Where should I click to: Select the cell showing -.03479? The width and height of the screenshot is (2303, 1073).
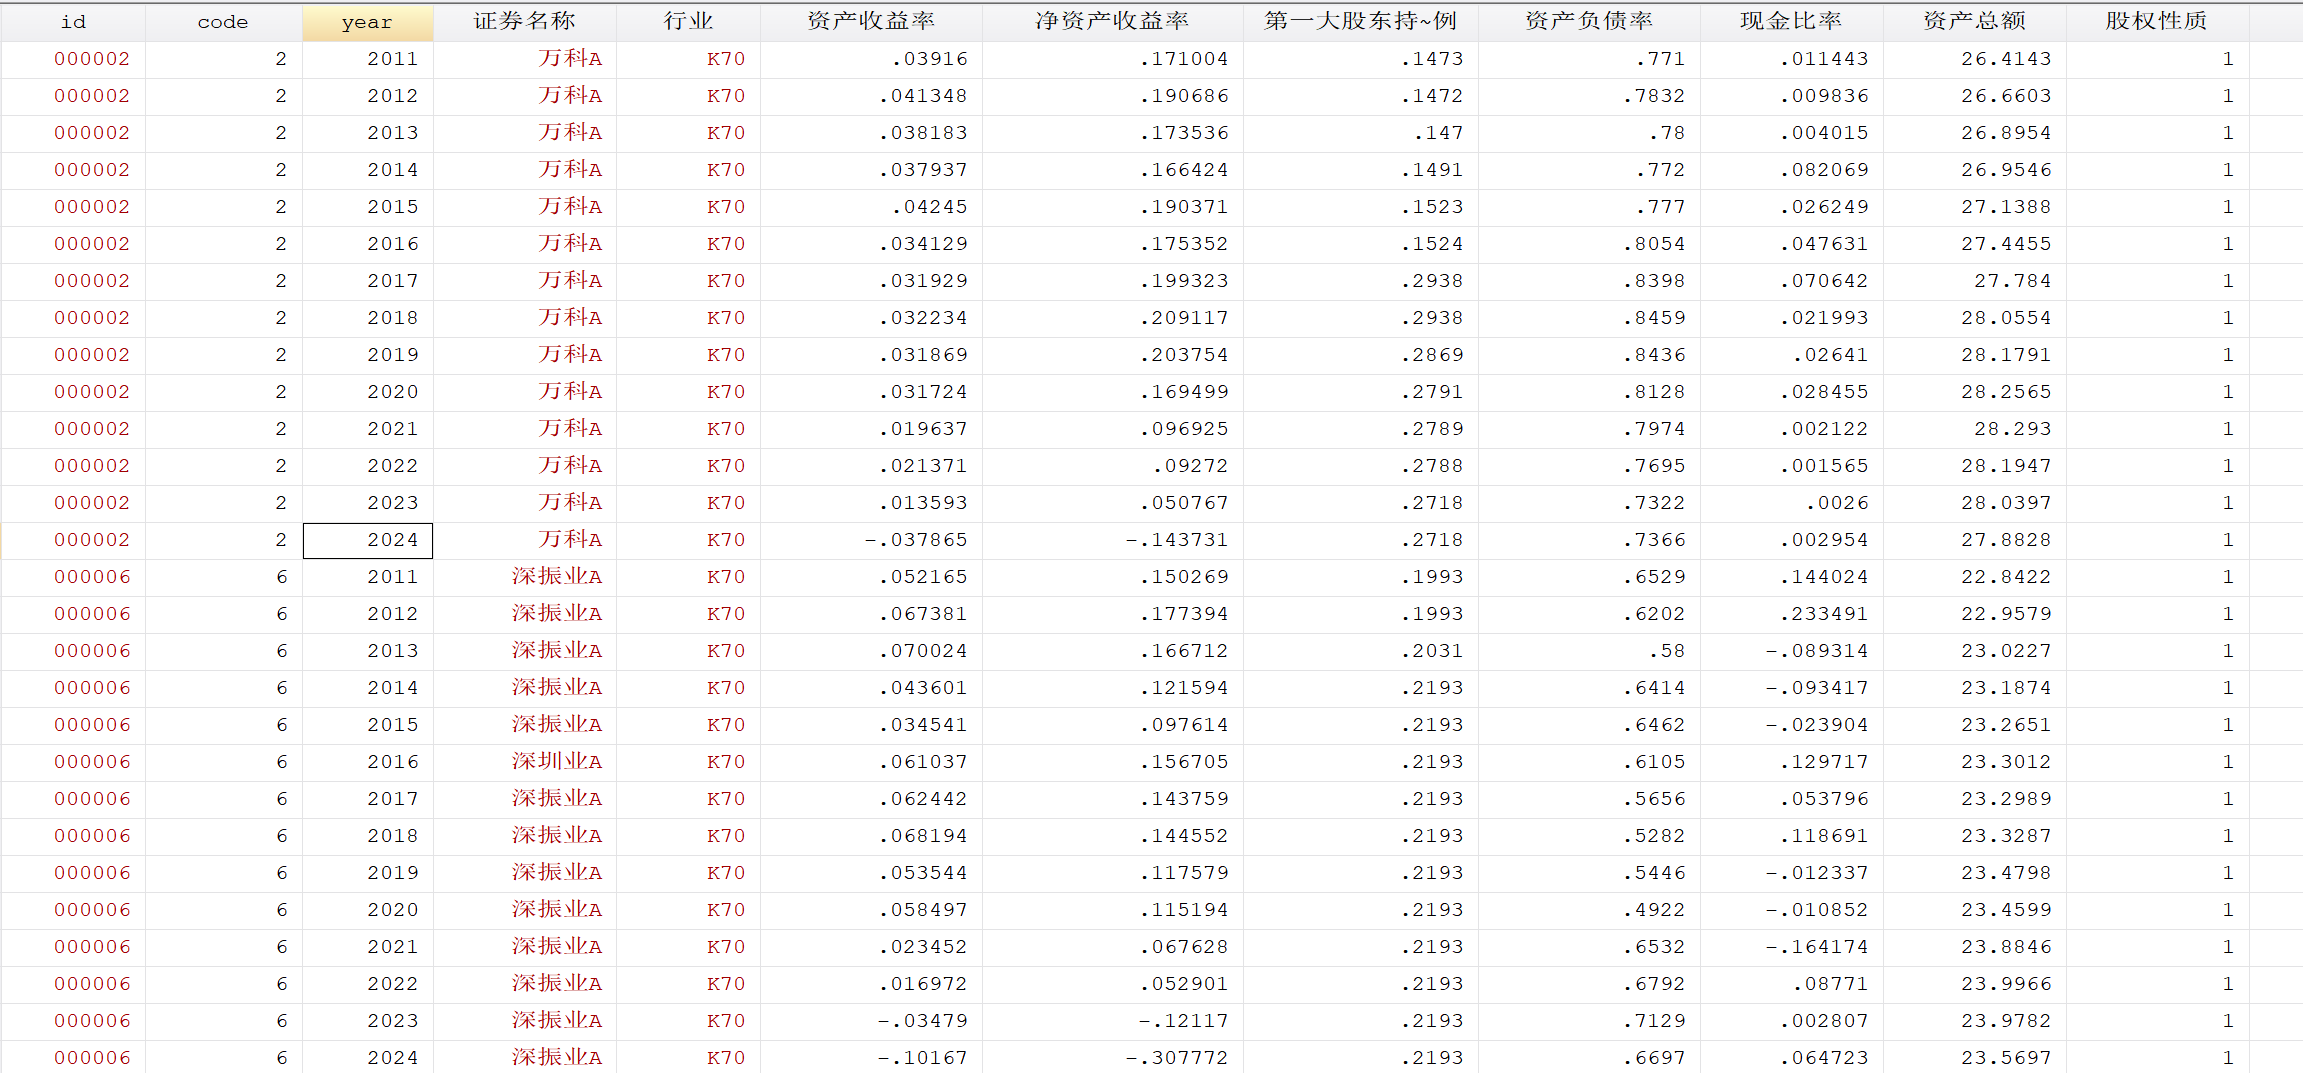(x=871, y=1021)
